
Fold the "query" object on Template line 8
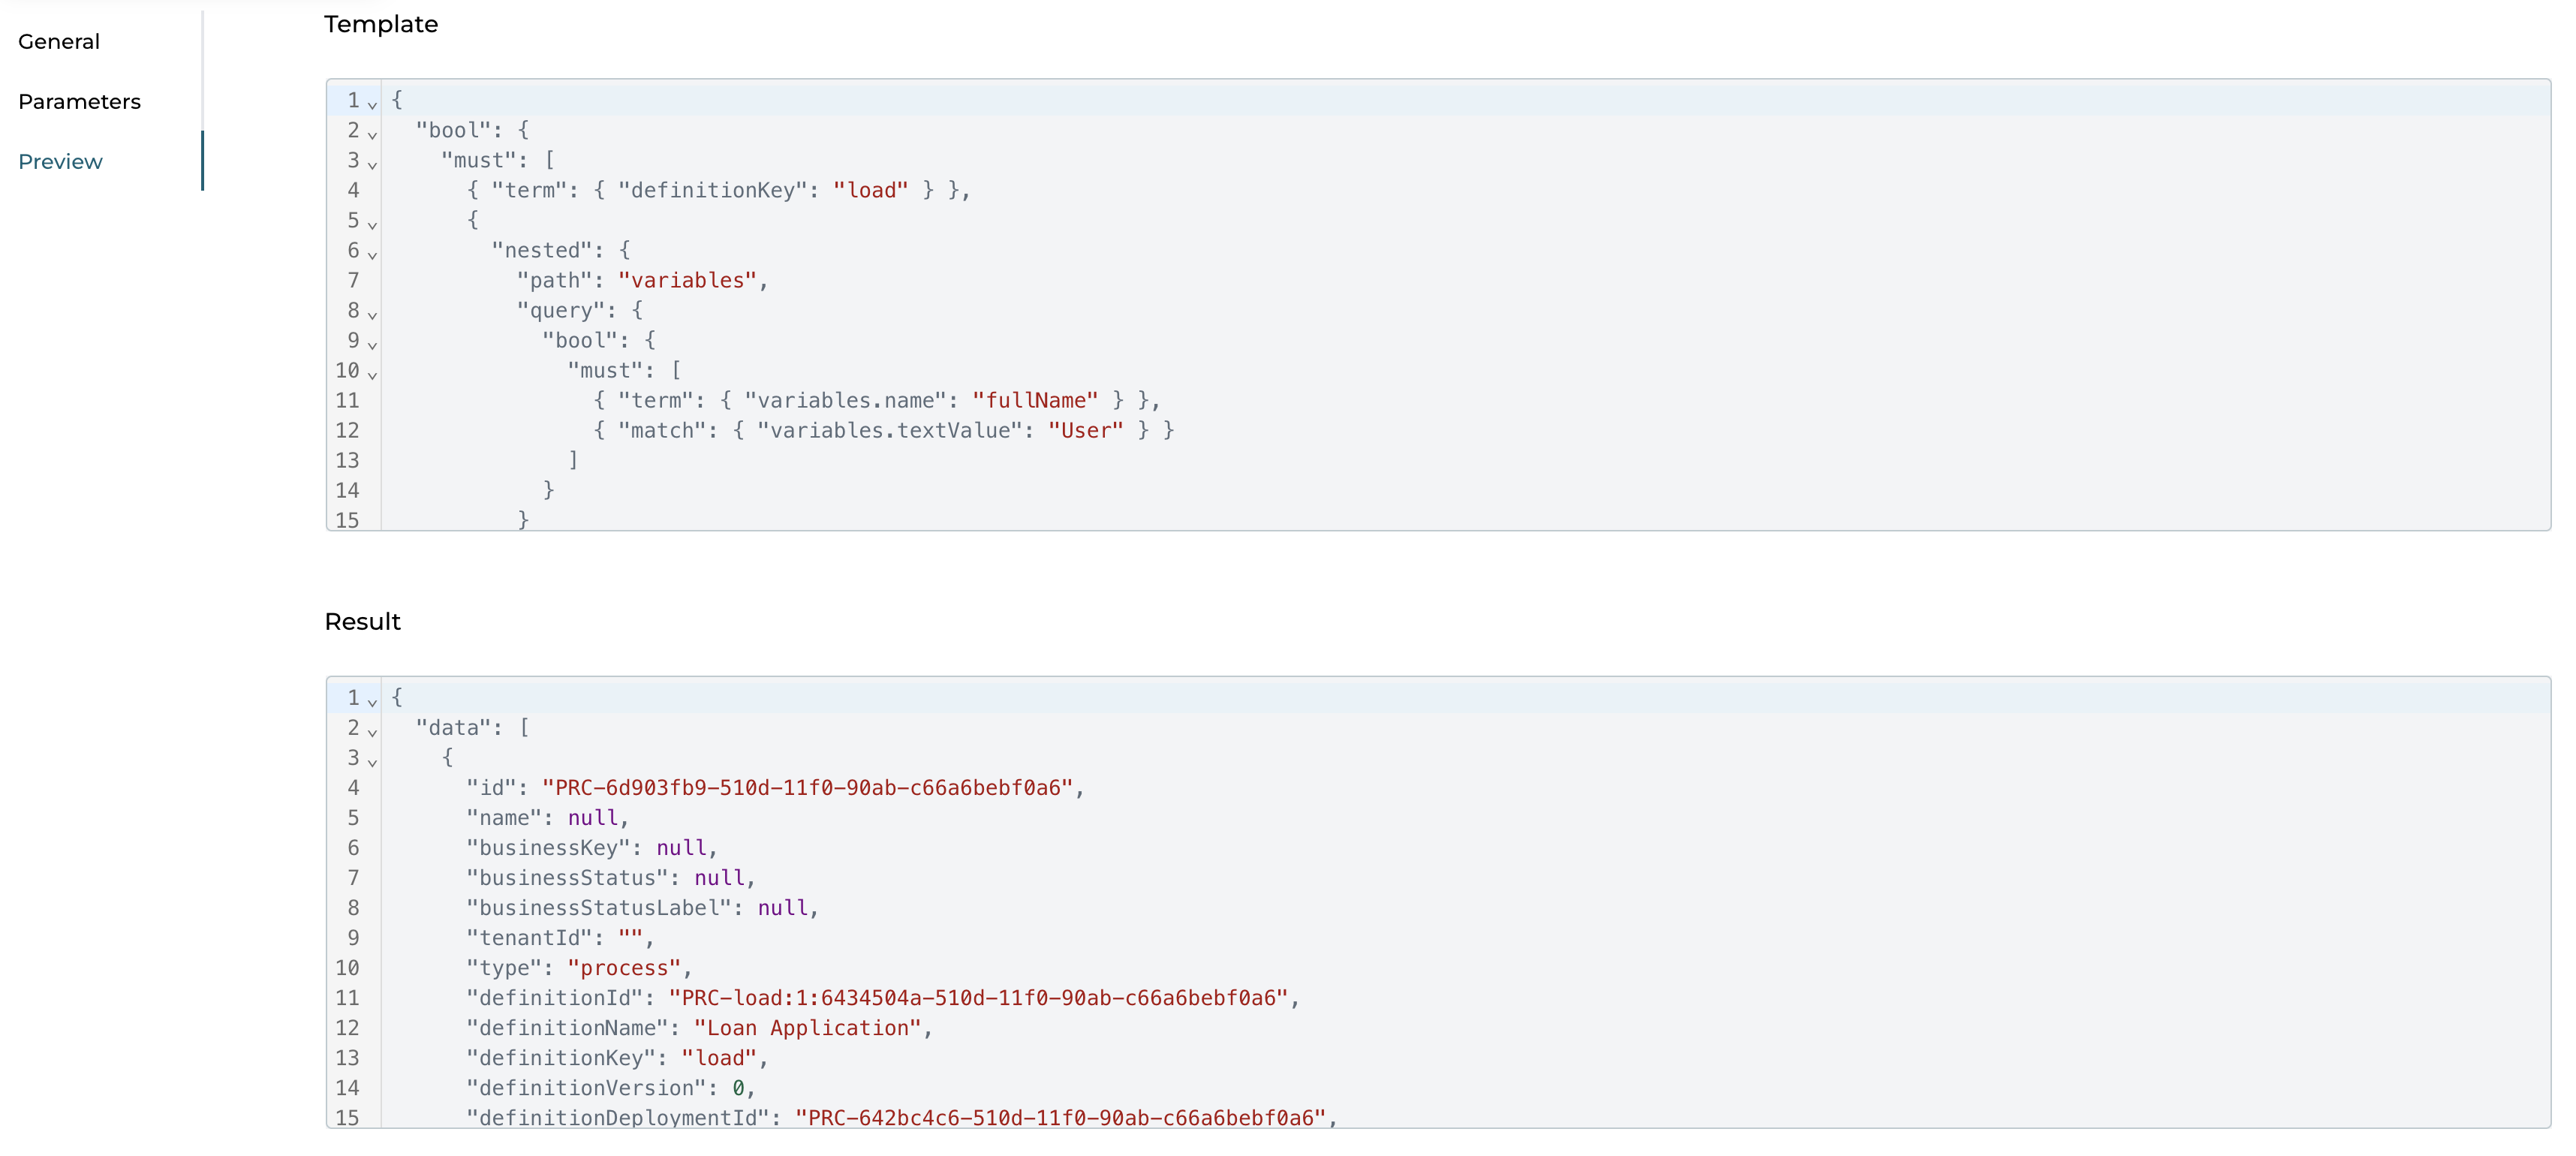371,314
